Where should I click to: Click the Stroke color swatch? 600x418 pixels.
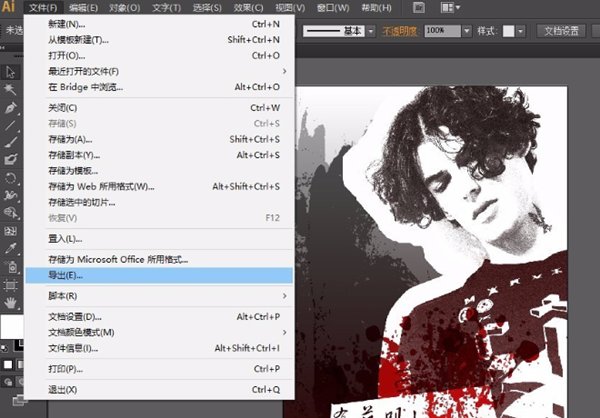[19, 346]
